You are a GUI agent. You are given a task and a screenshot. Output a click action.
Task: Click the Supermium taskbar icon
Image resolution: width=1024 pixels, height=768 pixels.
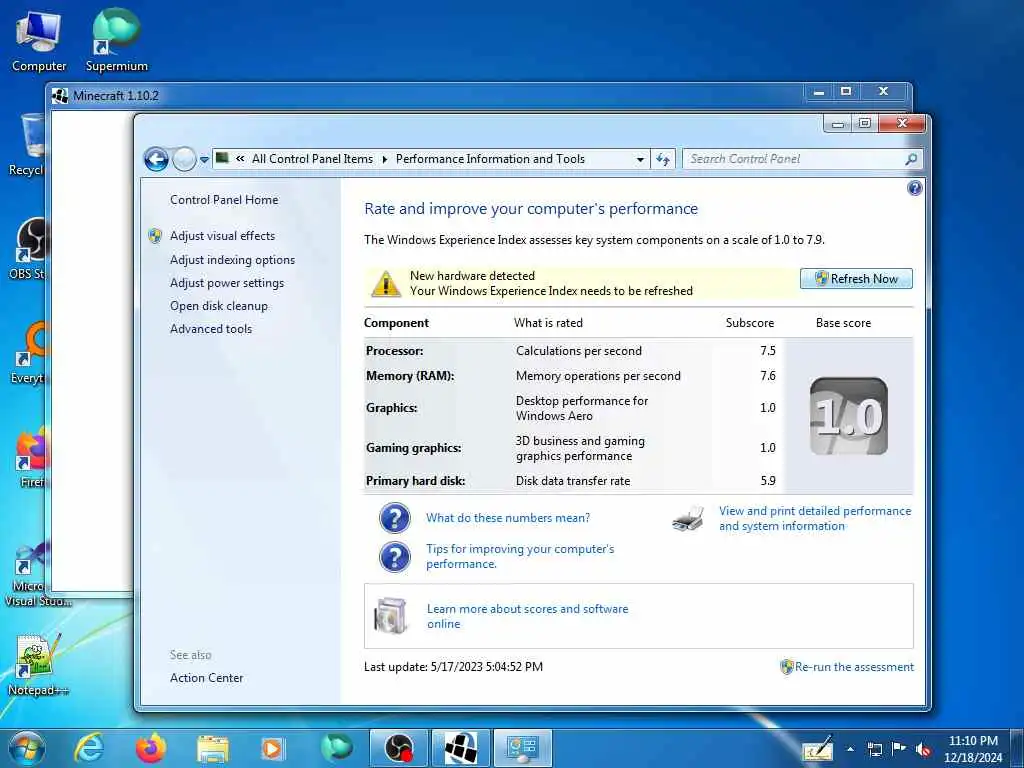[x=336, y=748]
